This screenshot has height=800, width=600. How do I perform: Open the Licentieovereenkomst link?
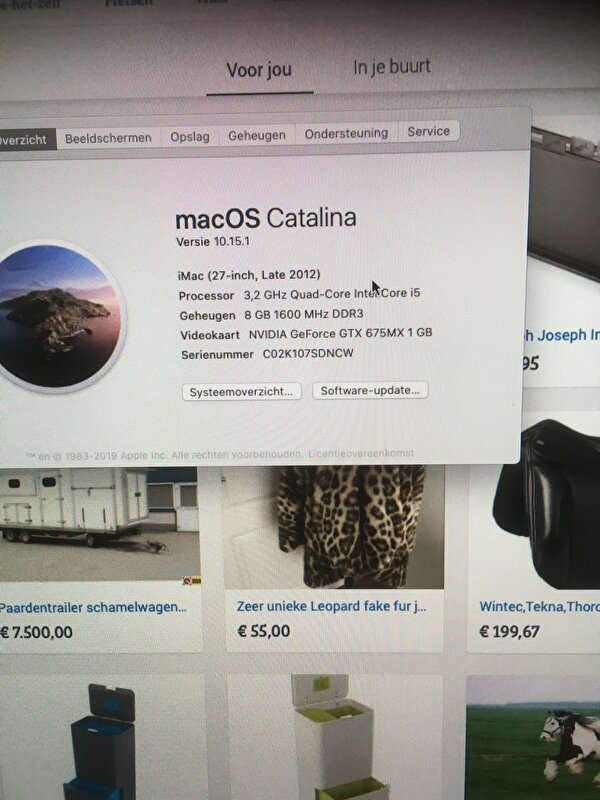pyautogui.click(x=361, y=453)
